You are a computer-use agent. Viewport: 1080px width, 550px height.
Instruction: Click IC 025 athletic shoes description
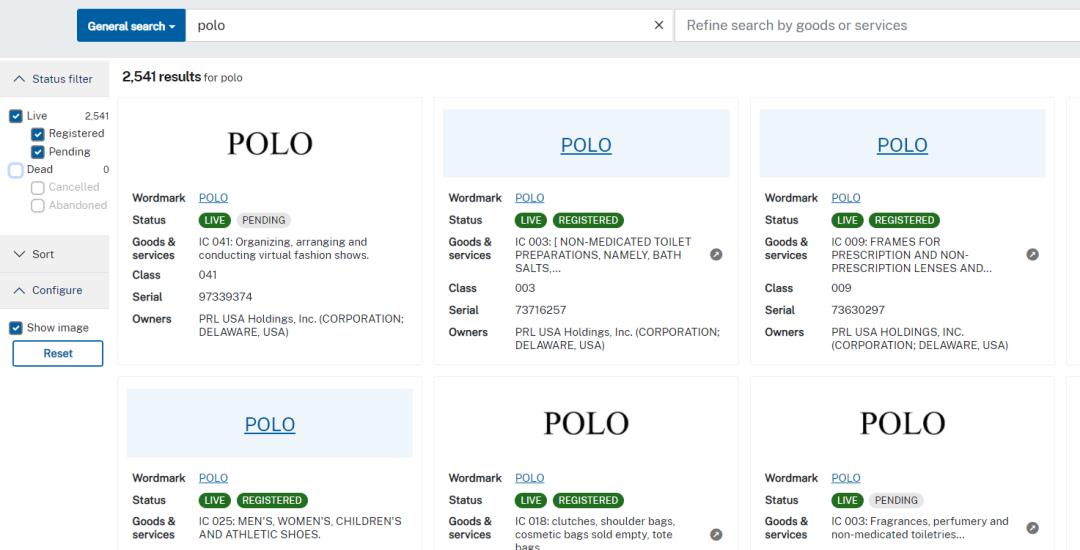[300, 528]
